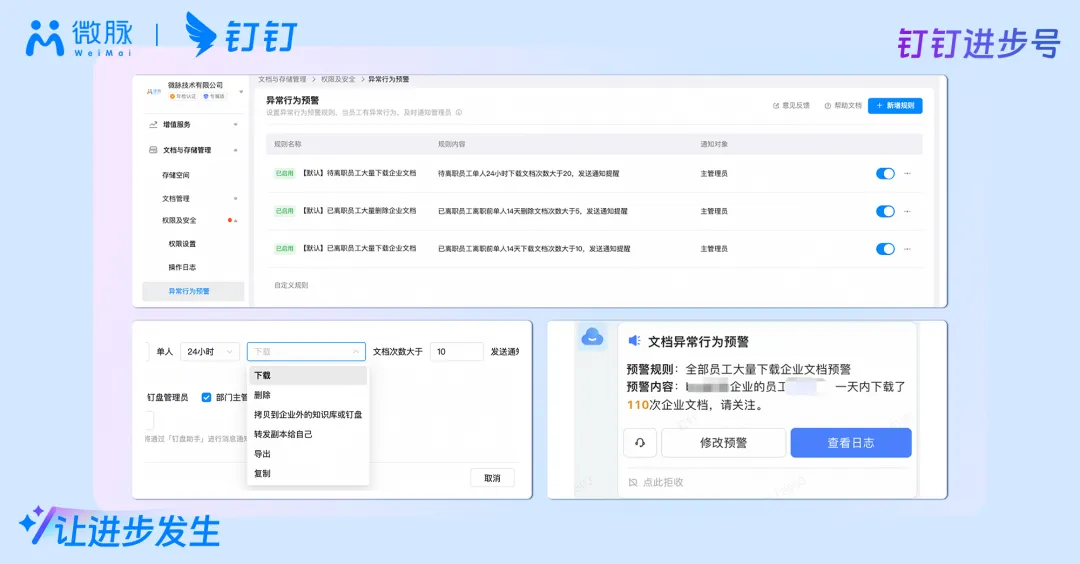This screenshot has height=564, width=1080.
Task: Click the reject icon beside 点此拒收
Action: (633, 483)
